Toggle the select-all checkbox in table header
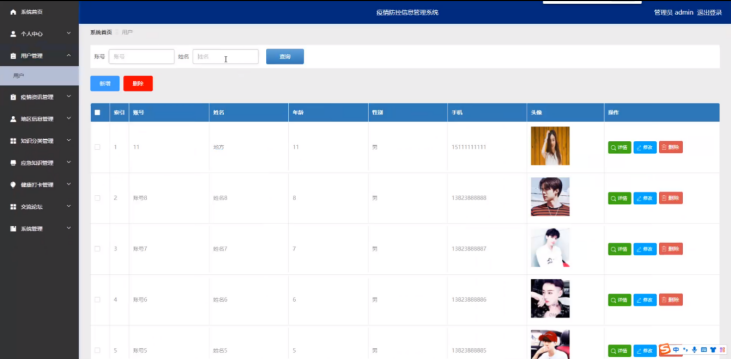Screen dimensions: 732x360 tap(97, 113)
